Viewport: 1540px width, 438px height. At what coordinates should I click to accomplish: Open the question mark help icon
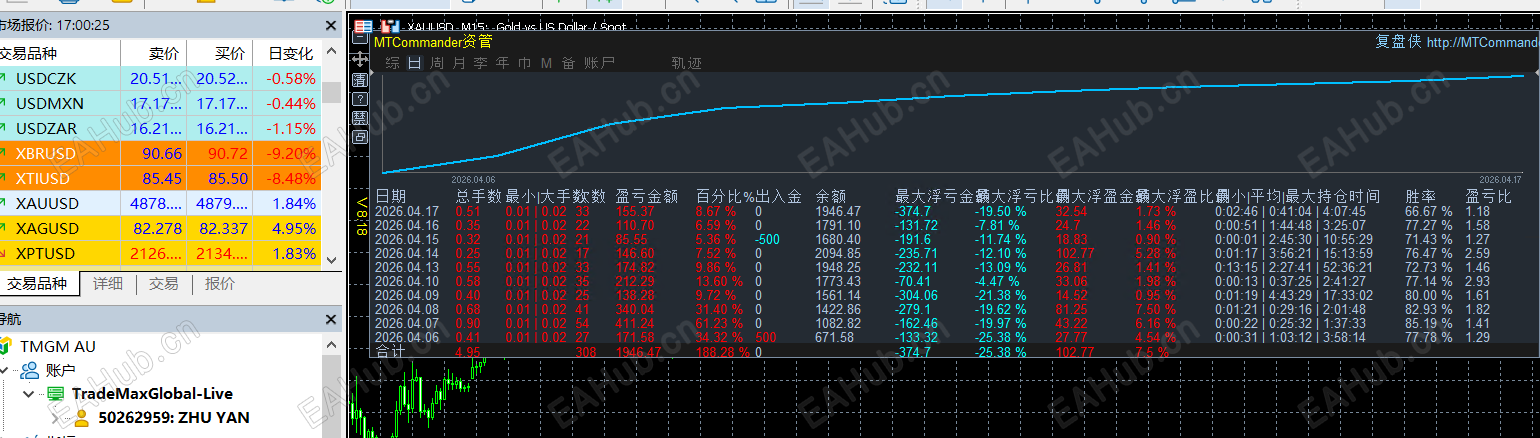coord(360,99)
